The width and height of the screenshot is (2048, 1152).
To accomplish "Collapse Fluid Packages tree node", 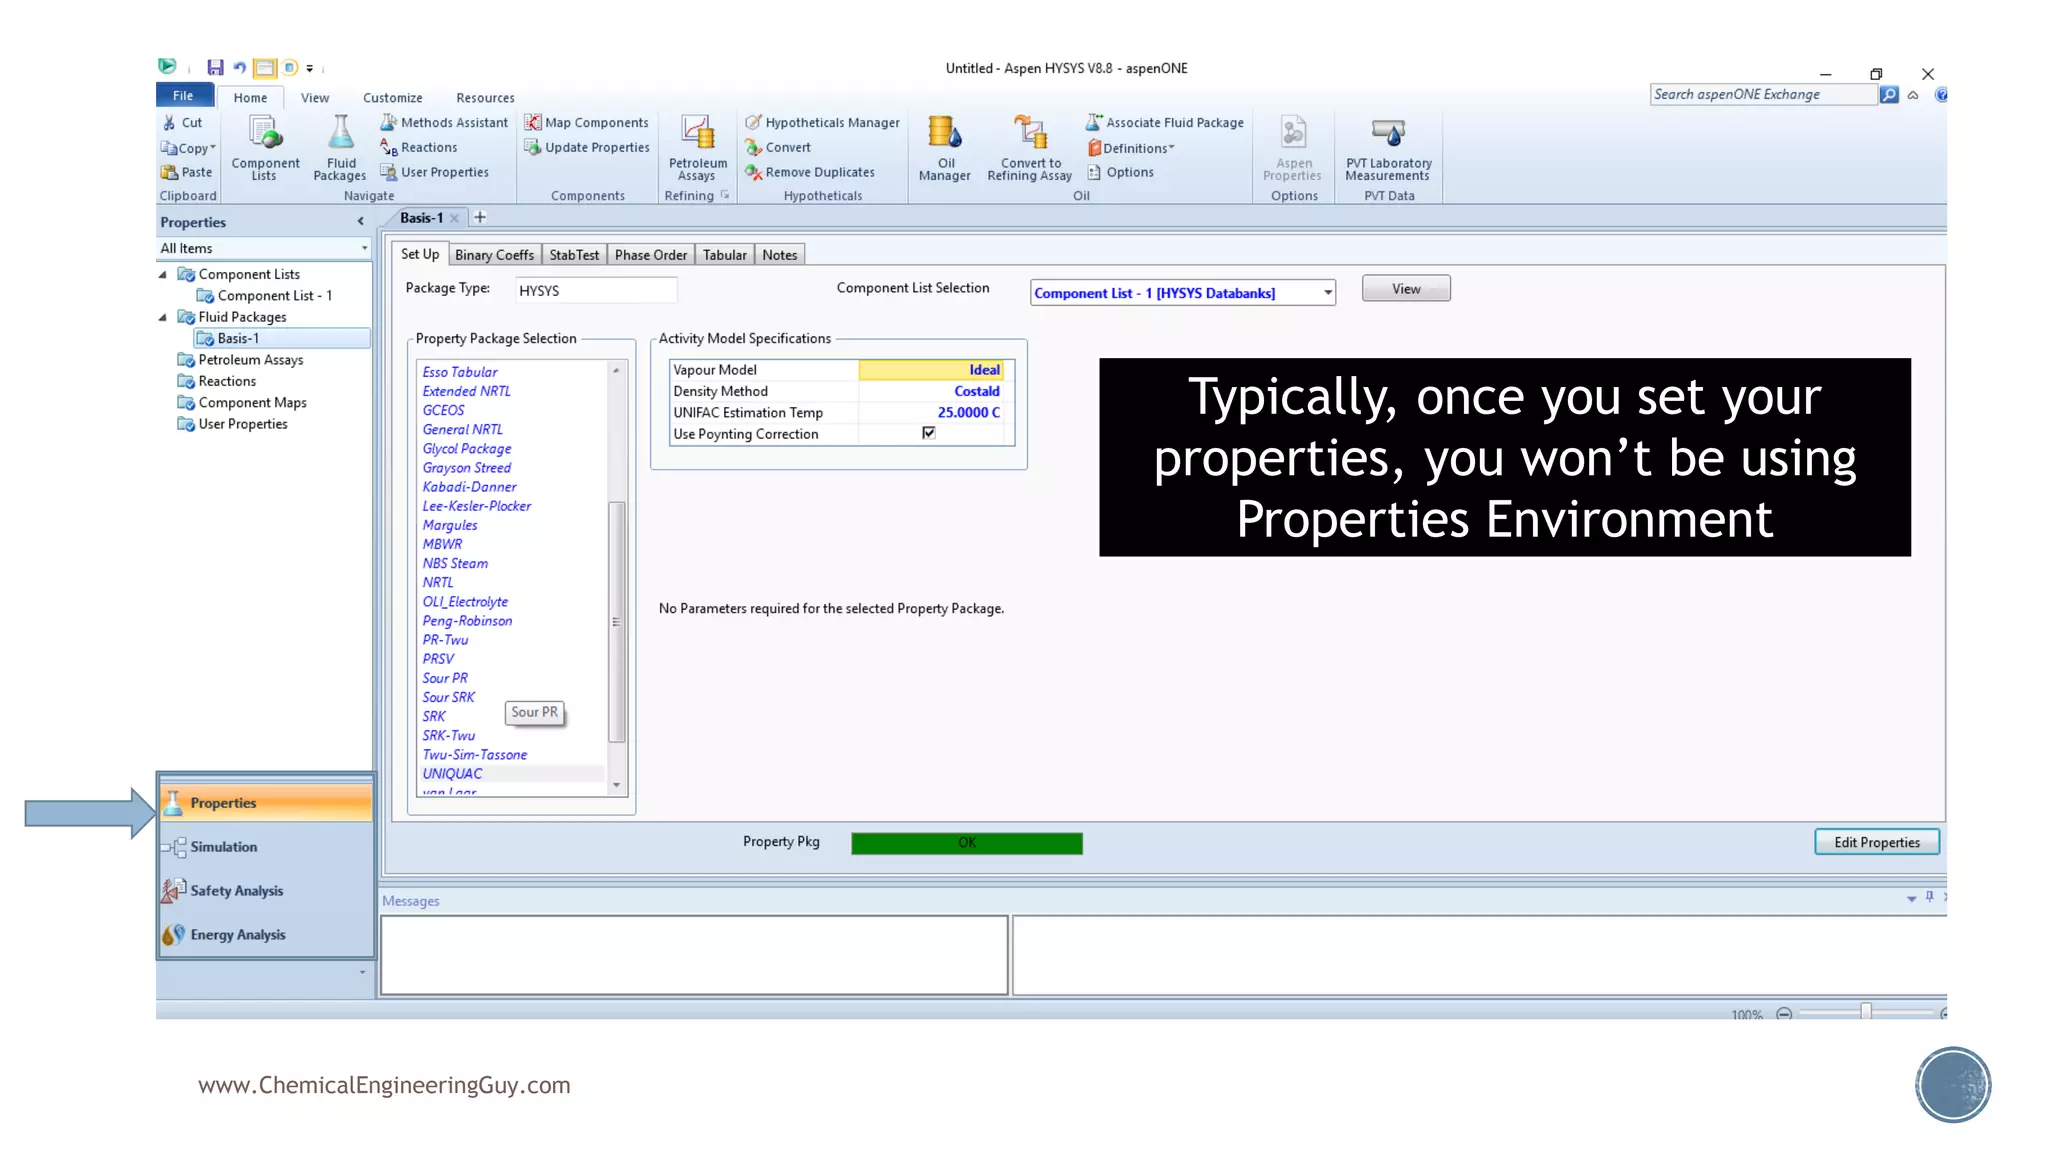I will [163, 317].
